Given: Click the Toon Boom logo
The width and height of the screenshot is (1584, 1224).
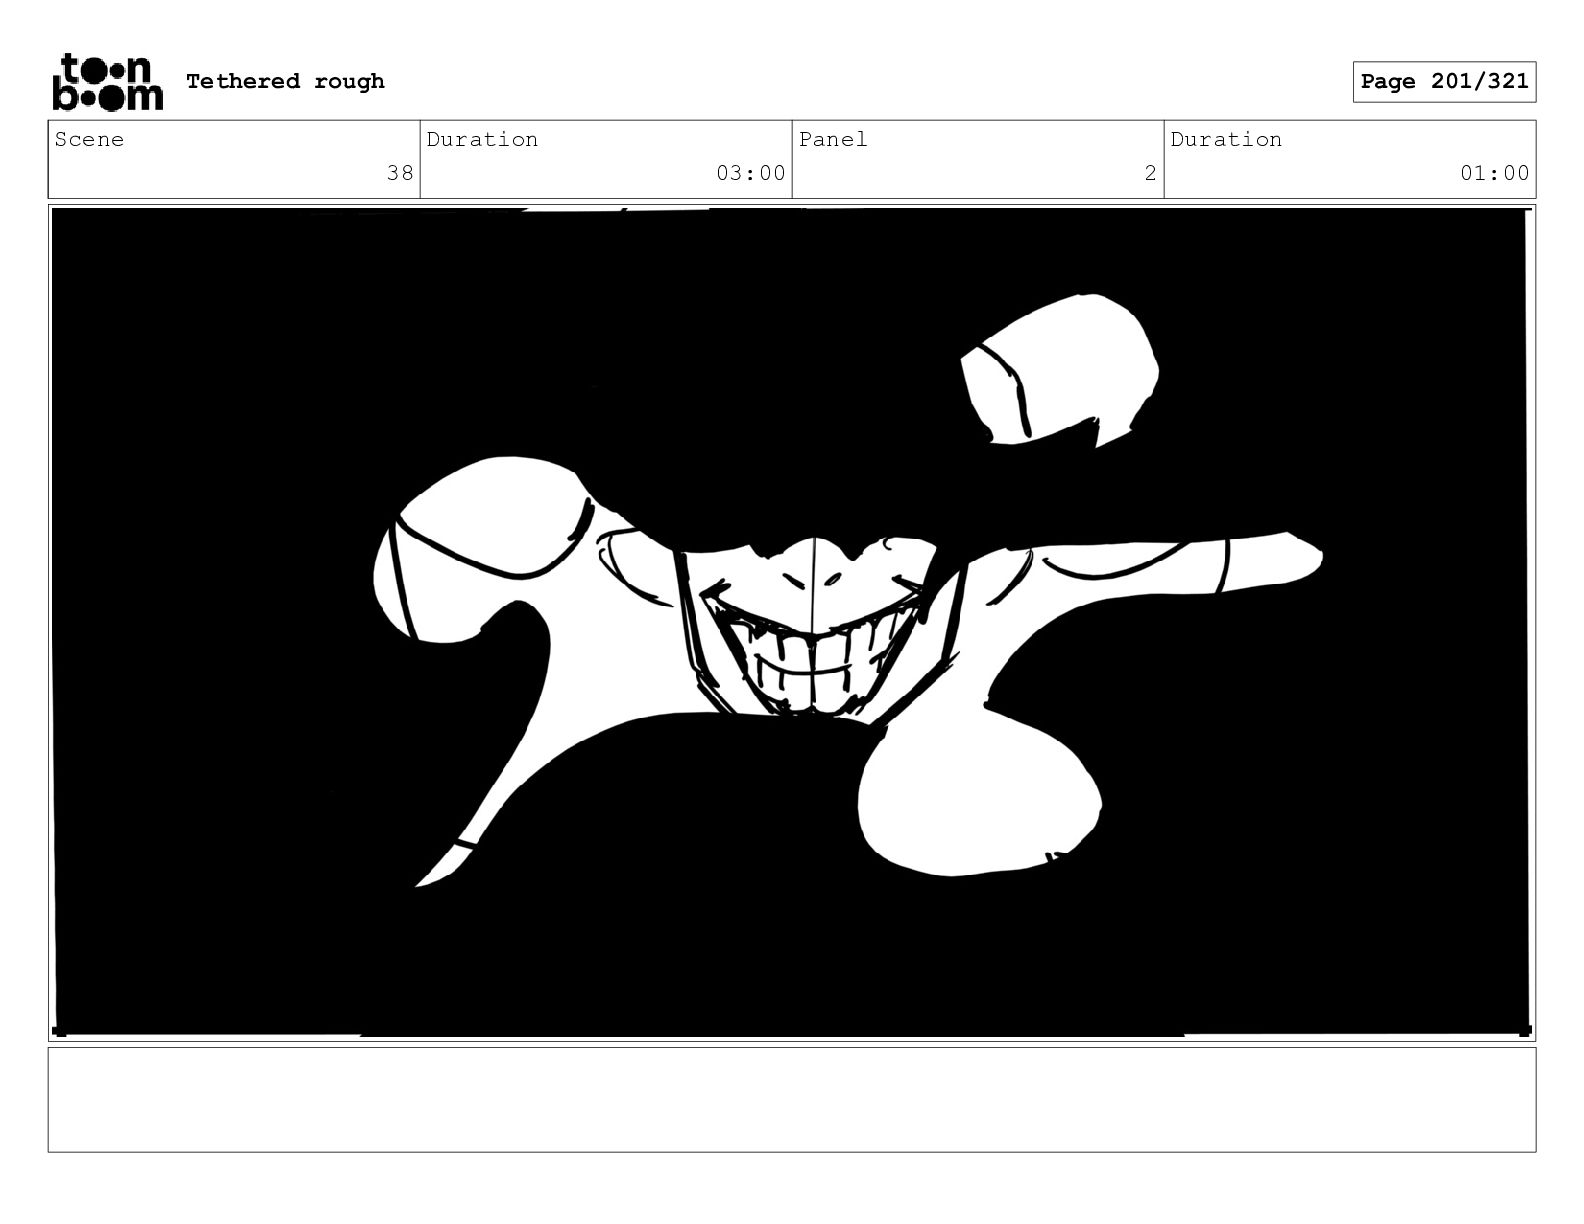Looking at the screenshot, I should 107,81.
